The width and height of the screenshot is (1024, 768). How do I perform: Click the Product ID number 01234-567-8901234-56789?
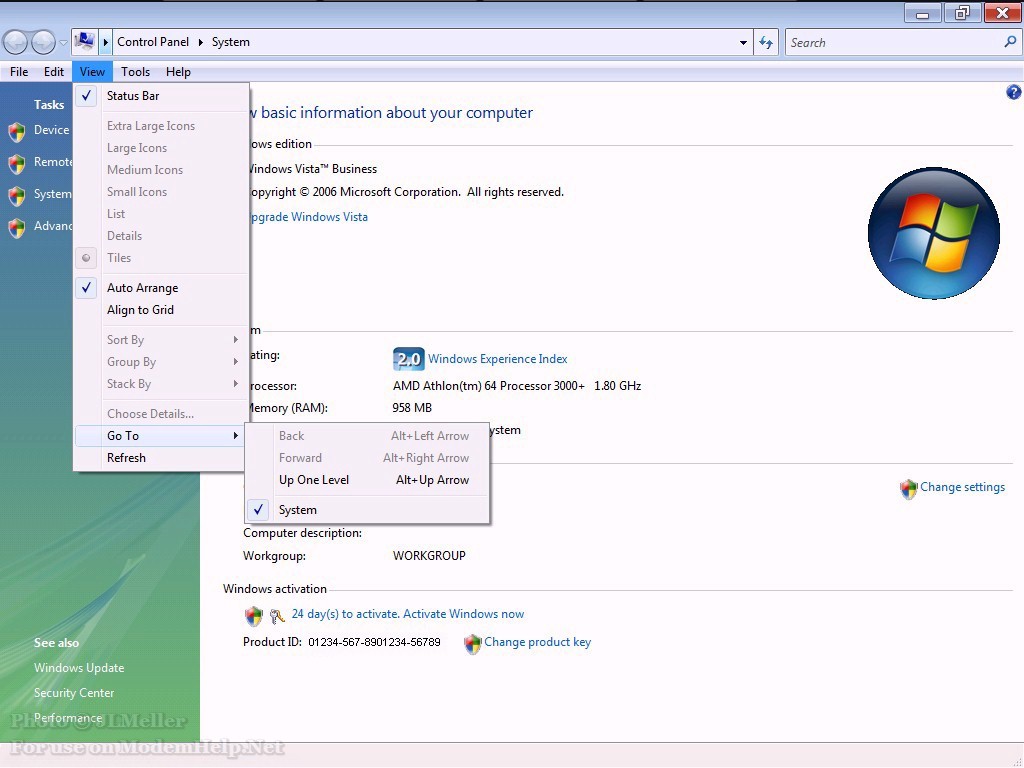[374, 643]
